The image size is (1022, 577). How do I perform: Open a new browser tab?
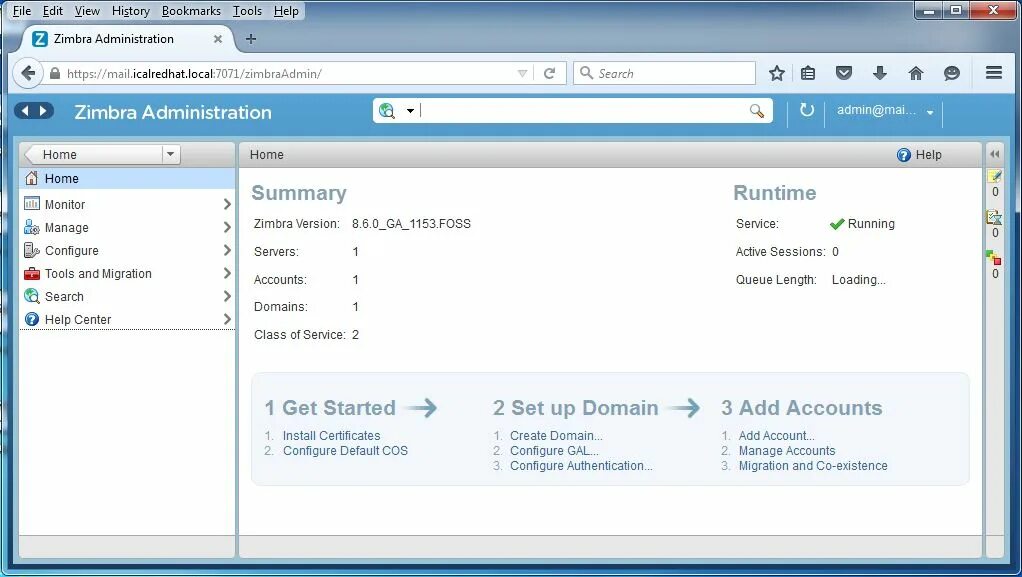251,39
